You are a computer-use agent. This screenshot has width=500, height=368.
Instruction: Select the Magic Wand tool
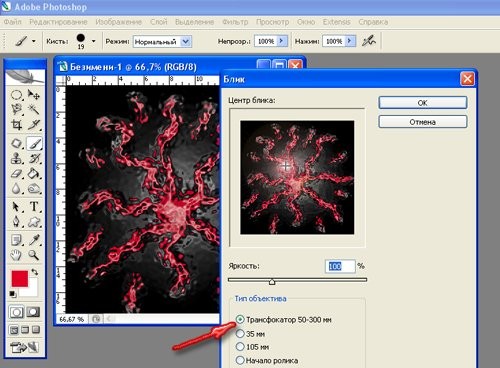click(34, 109)
